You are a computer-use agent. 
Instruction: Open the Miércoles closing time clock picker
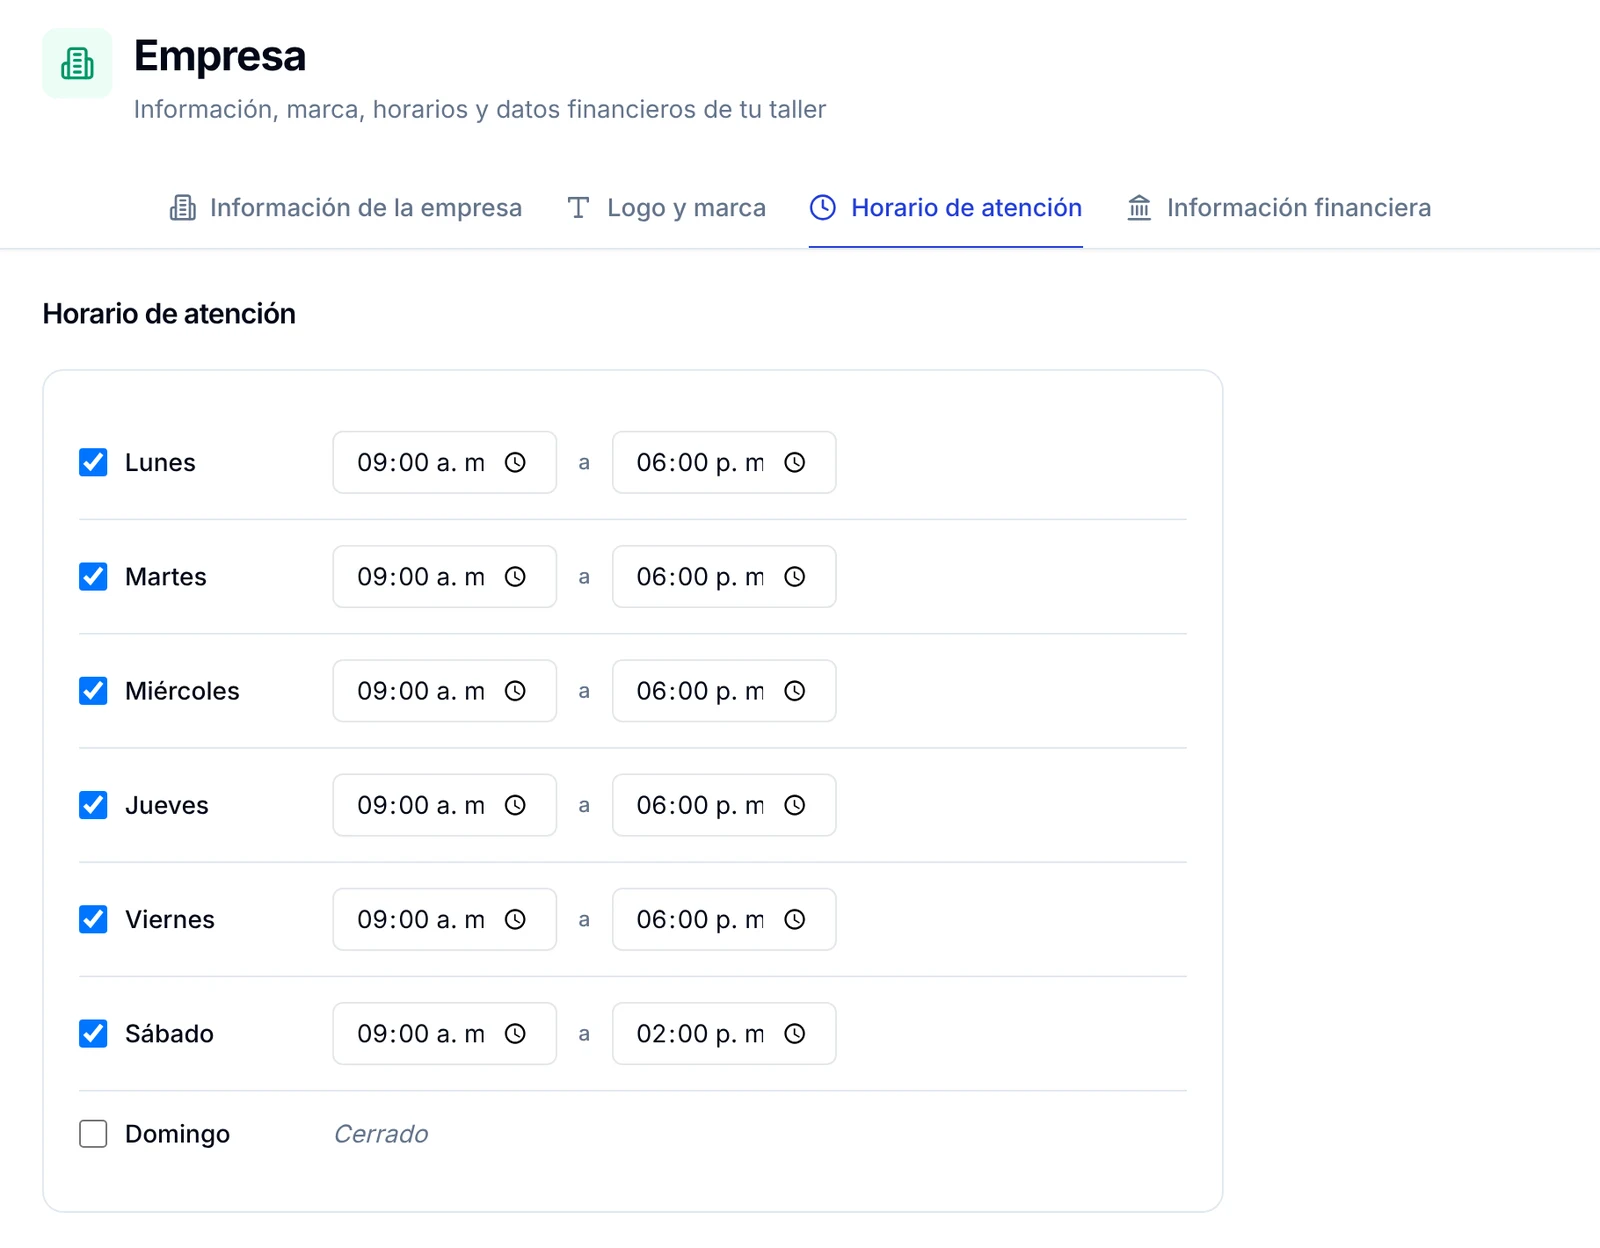(794, 691)
